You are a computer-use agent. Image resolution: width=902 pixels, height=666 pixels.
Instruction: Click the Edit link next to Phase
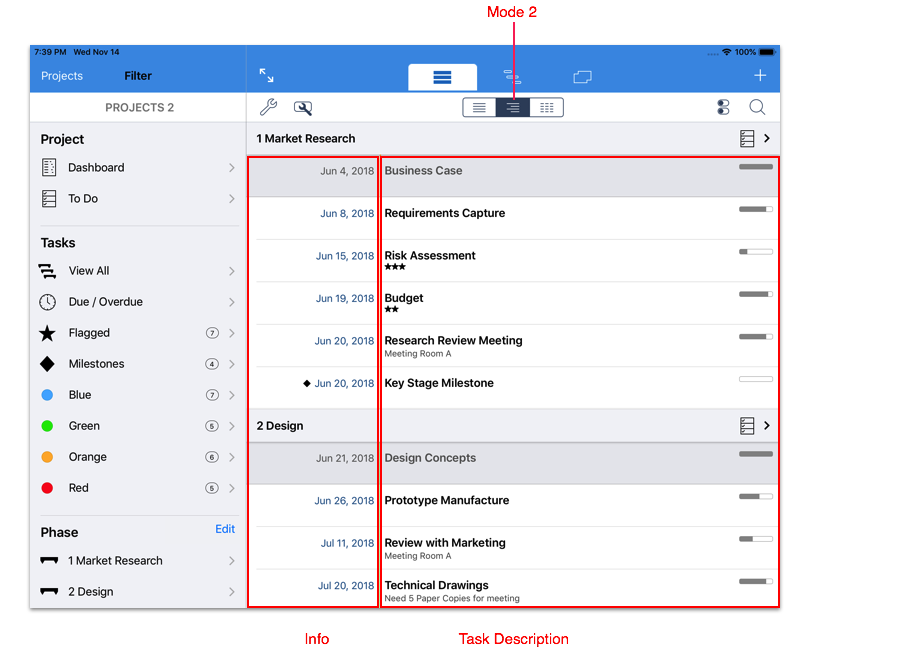(225, 530)
